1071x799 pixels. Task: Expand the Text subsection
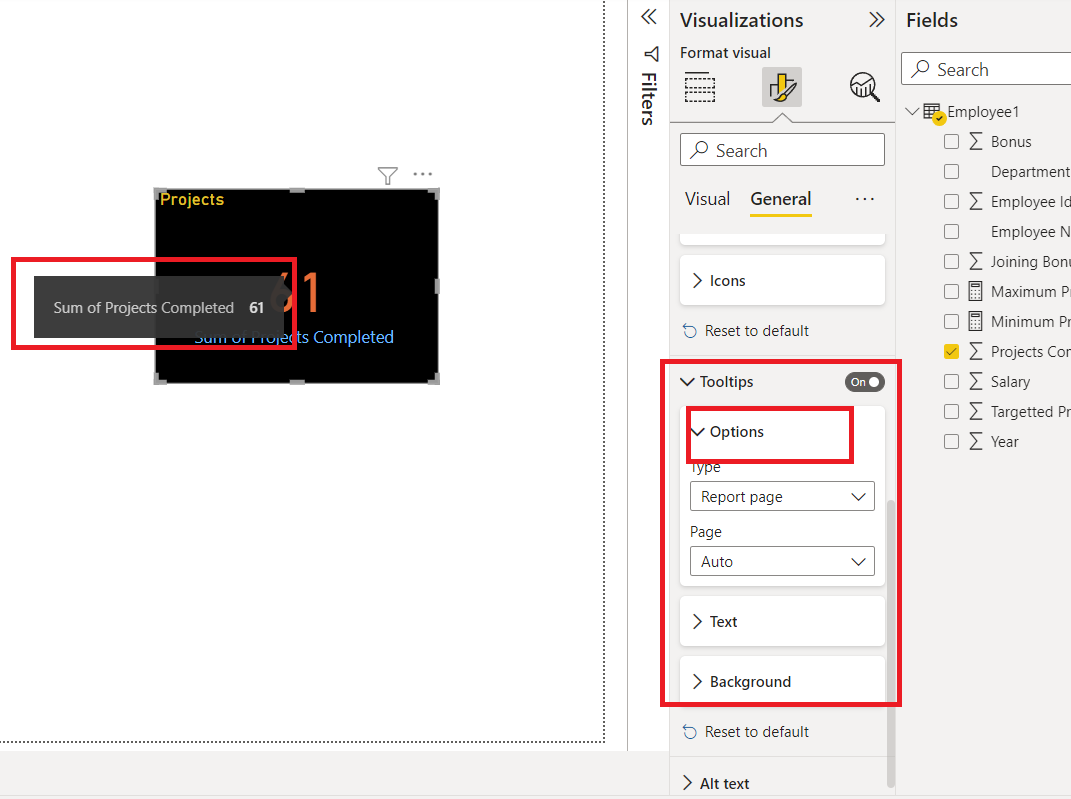(782, 621)
